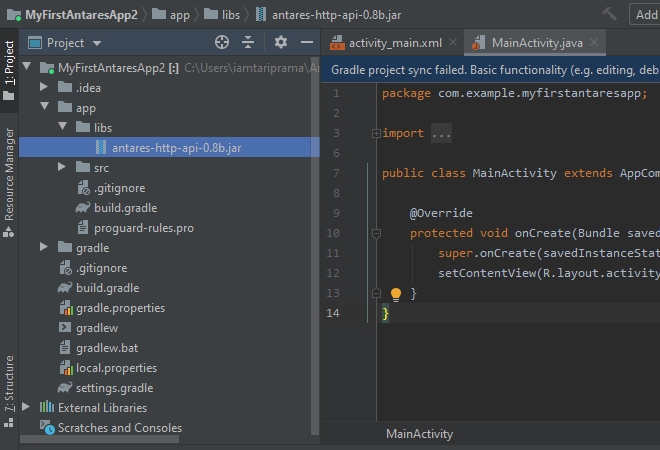This screenshot has width=660, height=450.
Task: Open the Structure side tool window
Action: (9, 383)
